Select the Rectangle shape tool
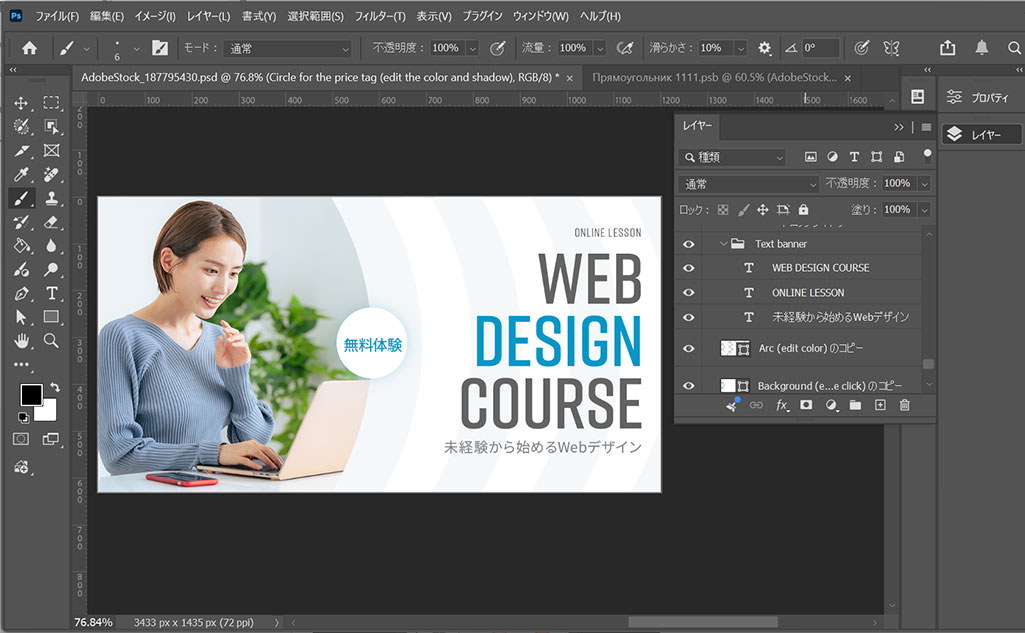The height and width of the screenshot is (633, 1025). [x=51, y=317]
